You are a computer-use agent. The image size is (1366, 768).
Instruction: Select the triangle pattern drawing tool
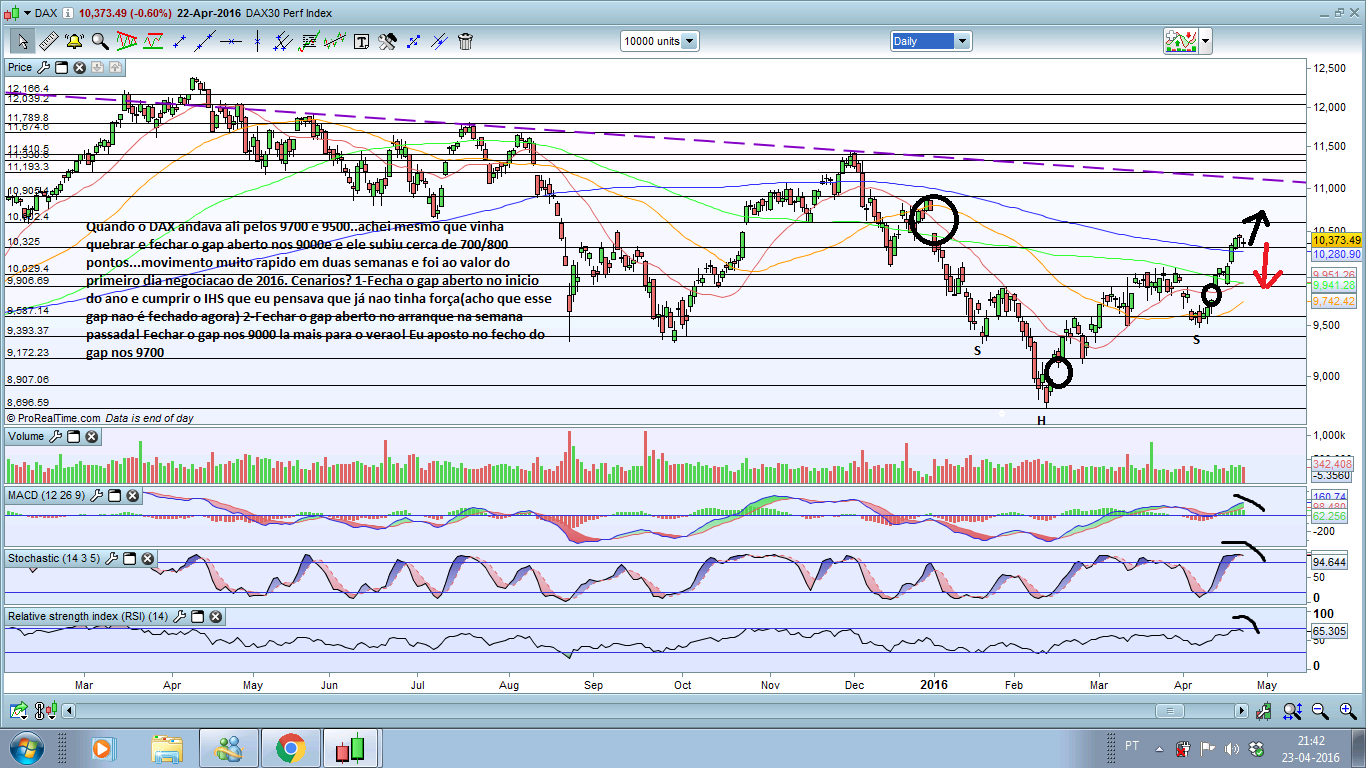coord(127,41)
